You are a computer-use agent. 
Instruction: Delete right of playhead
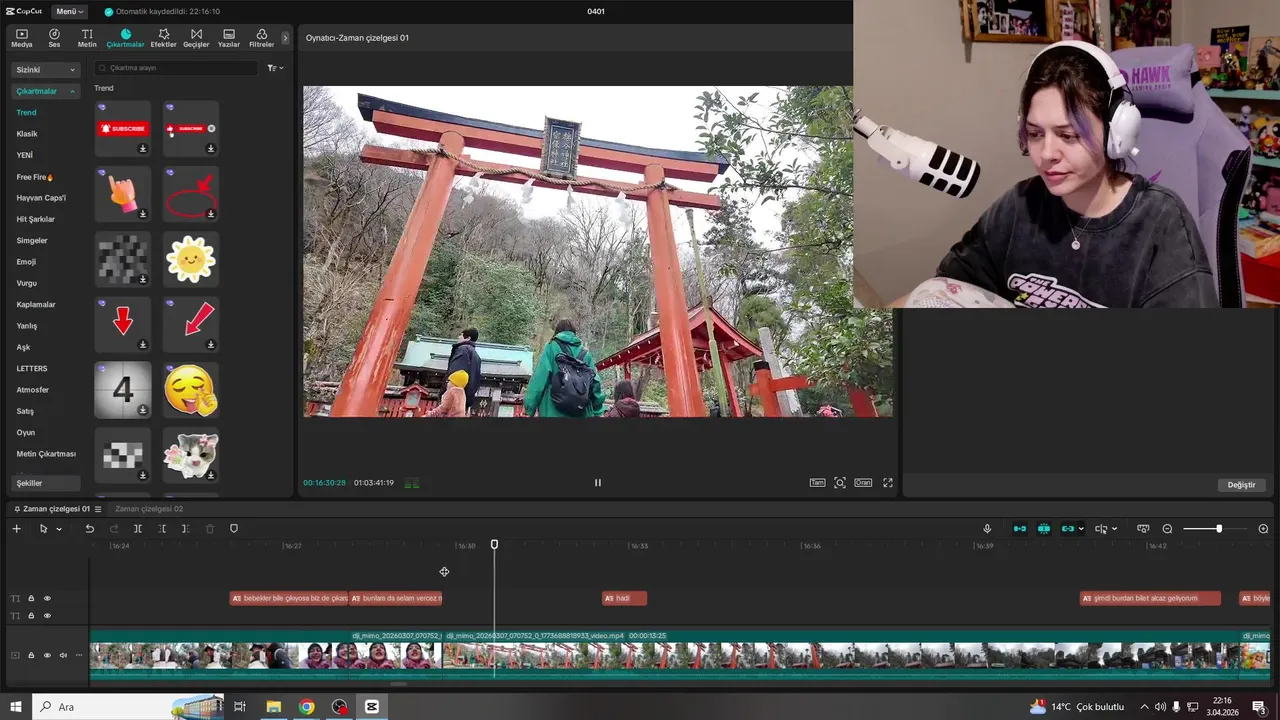pos(186,529)
